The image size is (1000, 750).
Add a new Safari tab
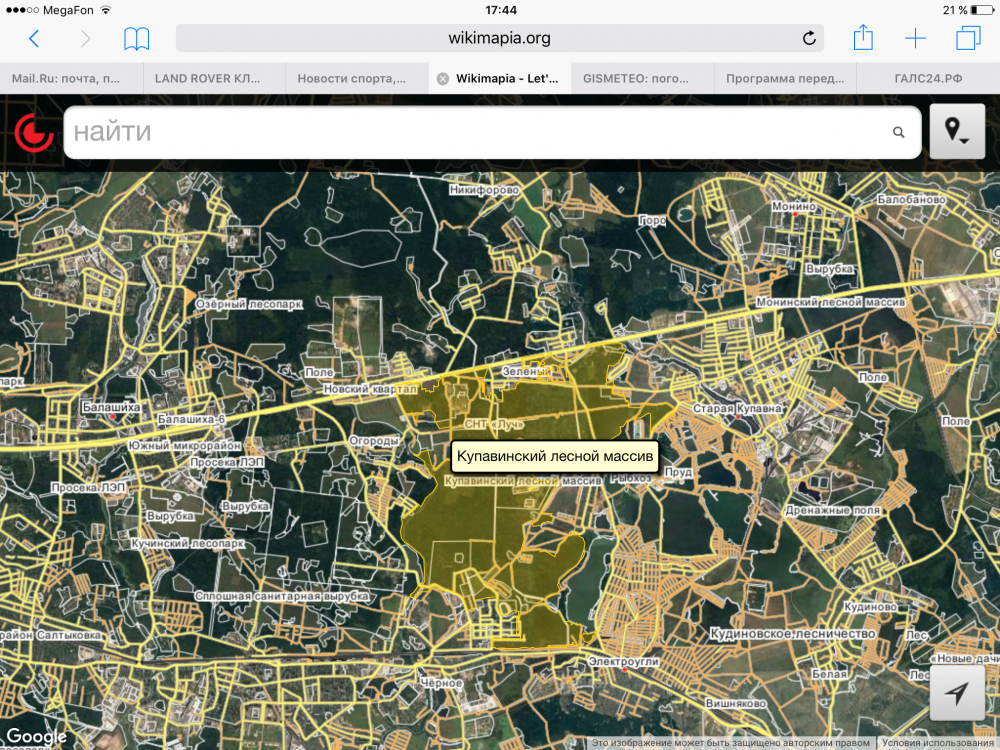pos(915,39)
